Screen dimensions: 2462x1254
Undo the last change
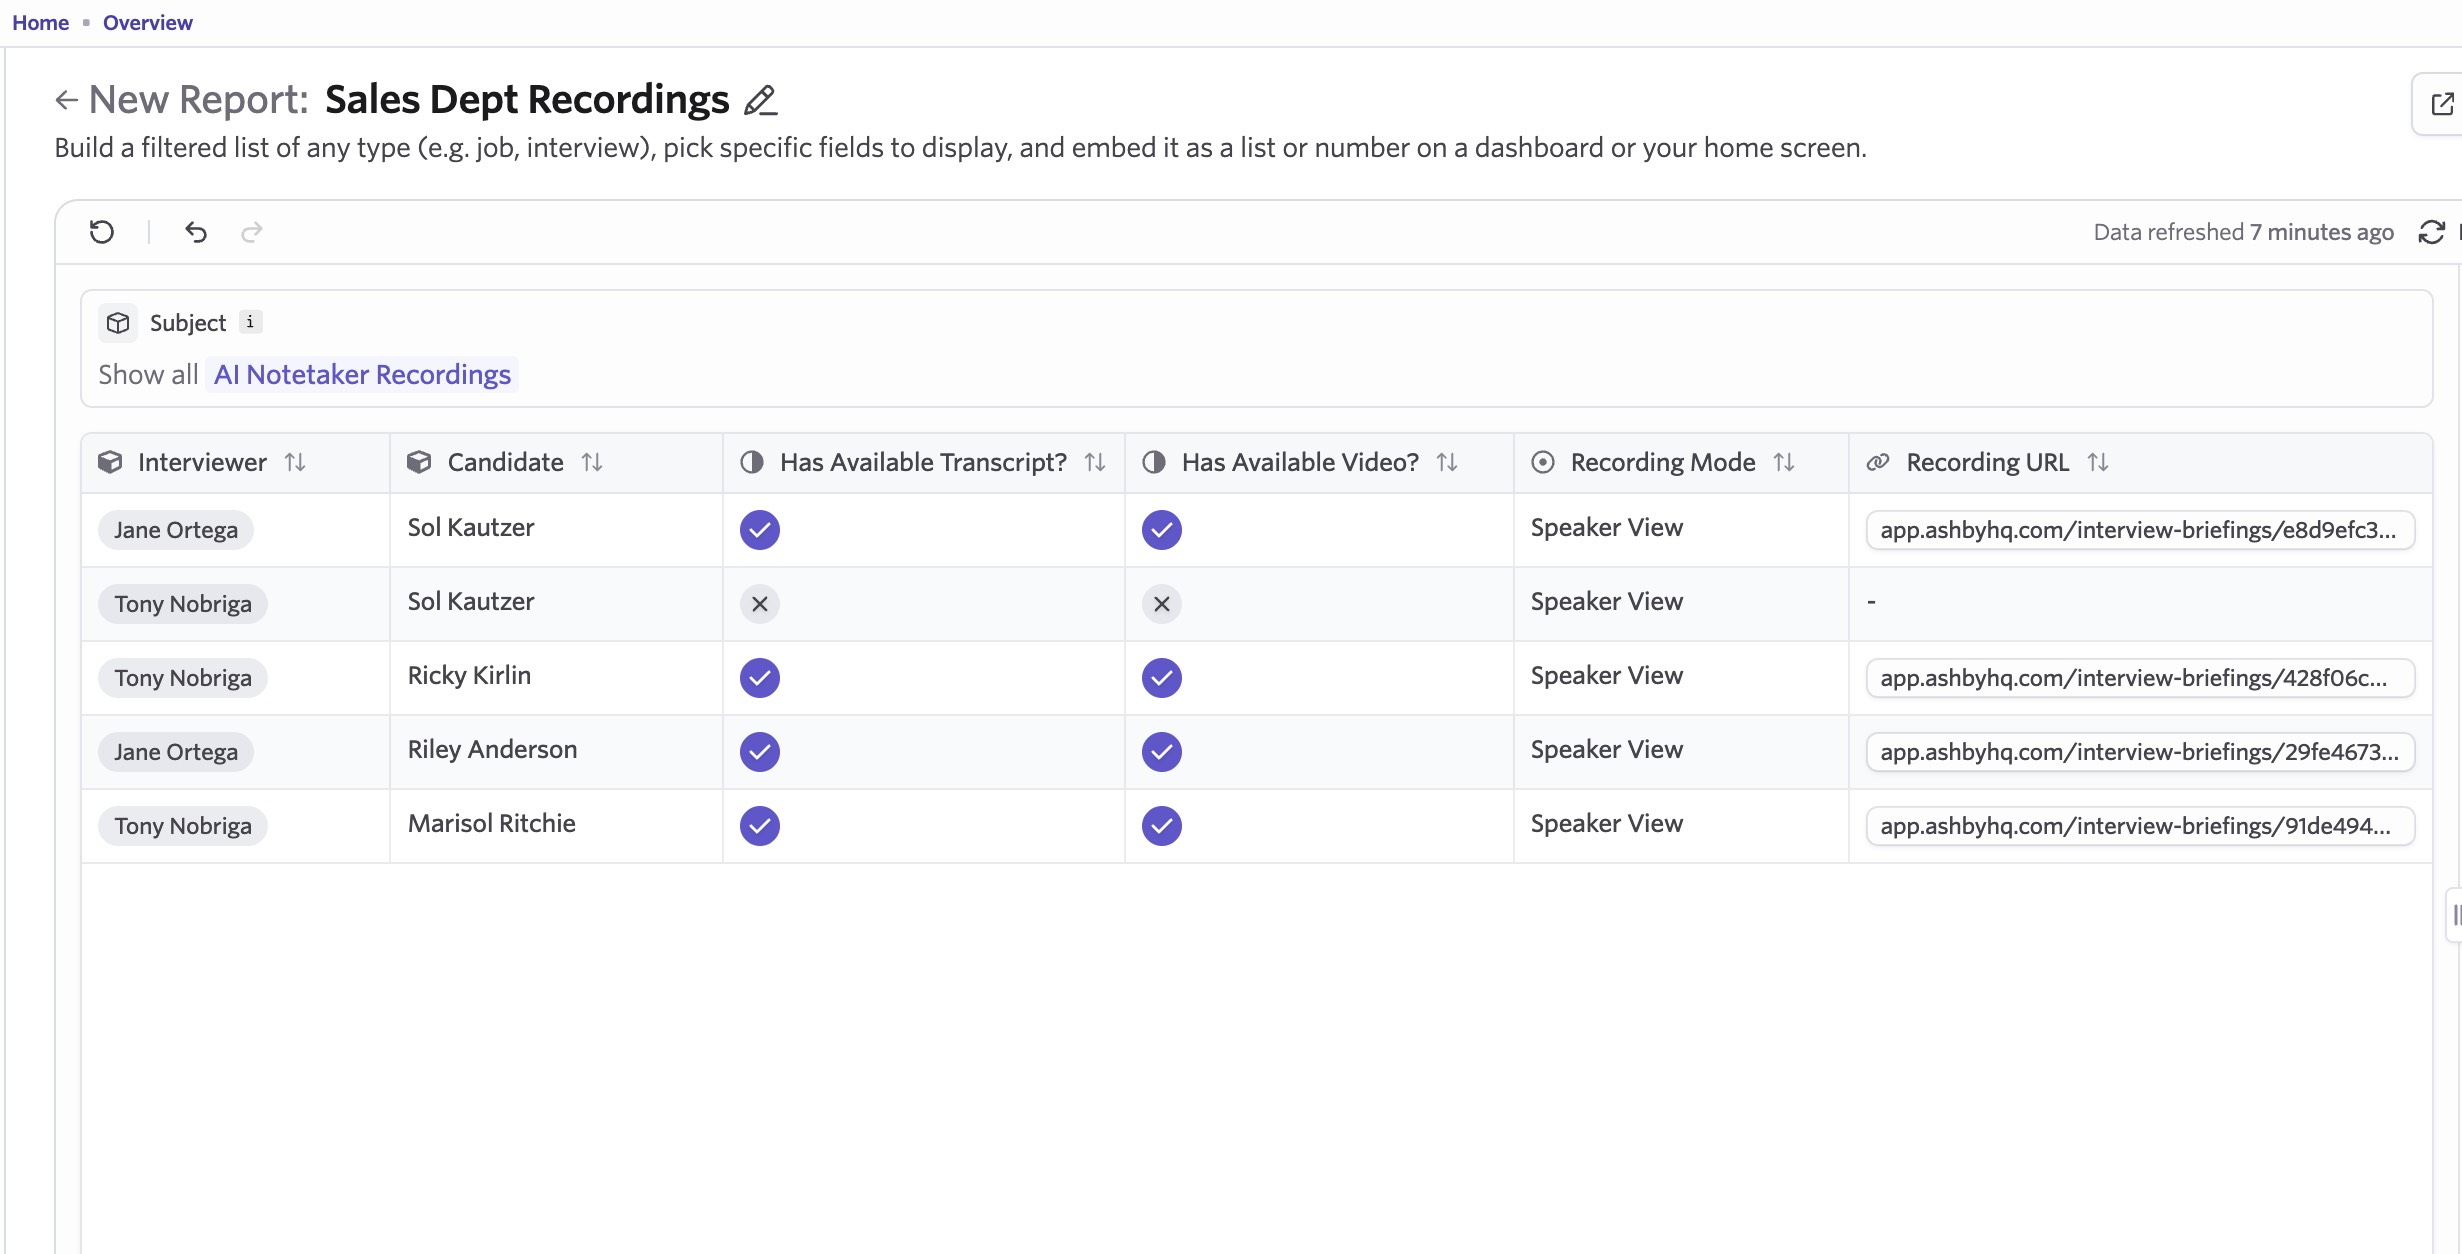196,232
